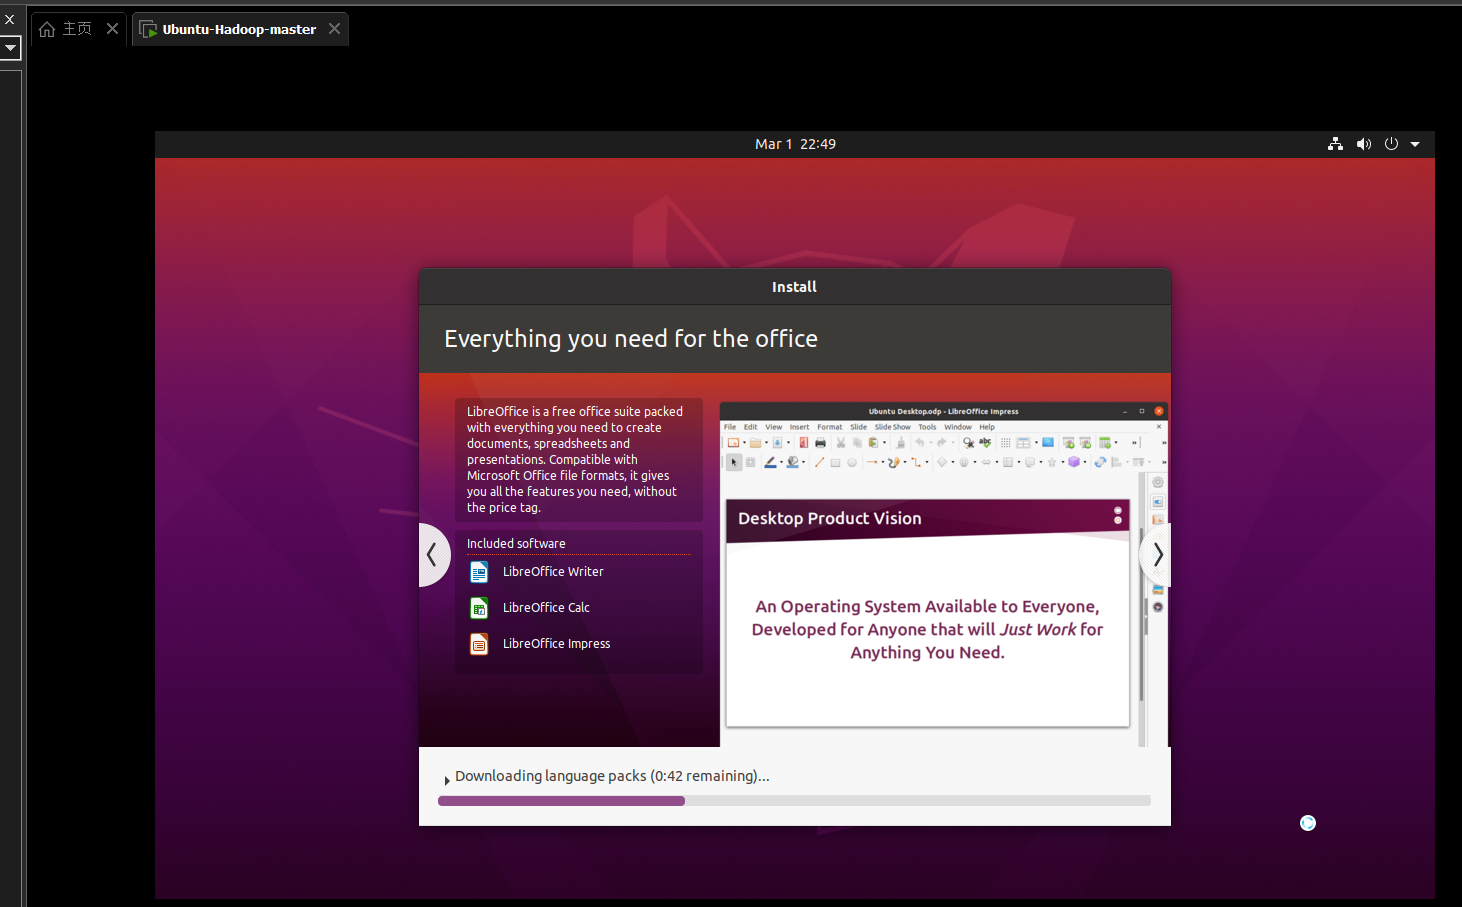Viewport: 1462px width, 907px height.
Task: Select the "LibreOffice Writer" label
Action: [553, 572]
